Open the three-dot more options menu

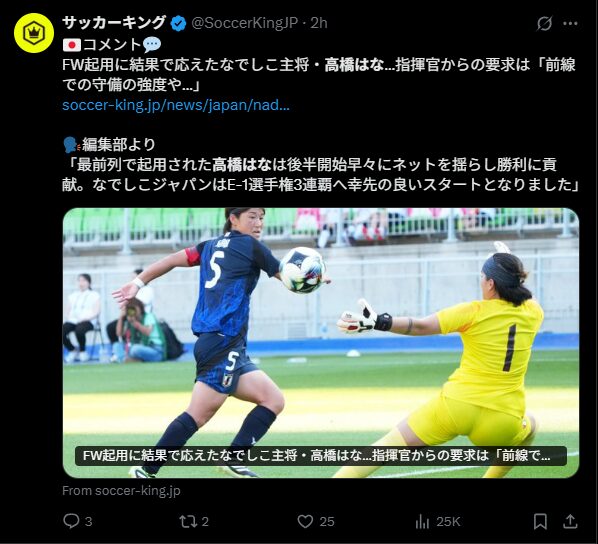(x=570, y=24)
